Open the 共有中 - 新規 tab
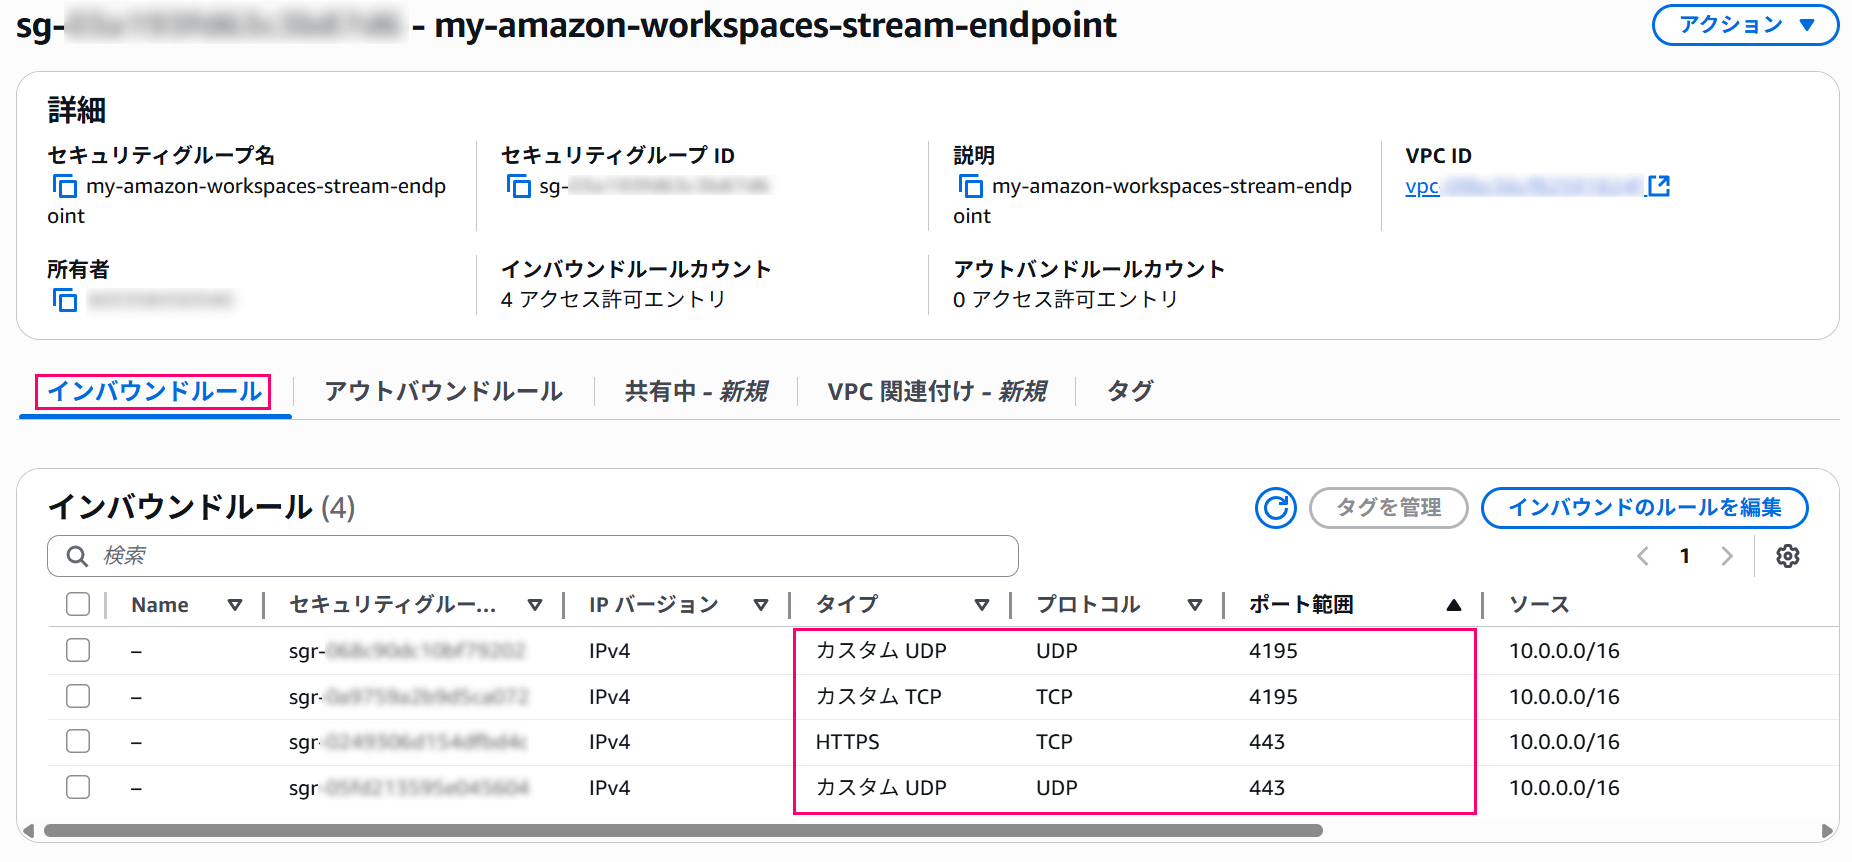 pyautogui.click(x=696, y=391)
